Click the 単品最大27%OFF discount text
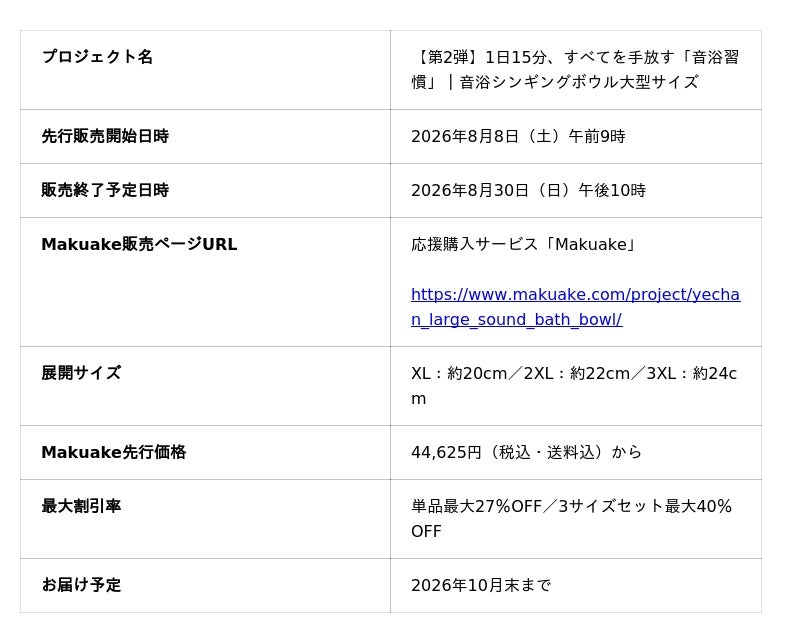The width and height of the screenshot is (800, 643). 477,506
